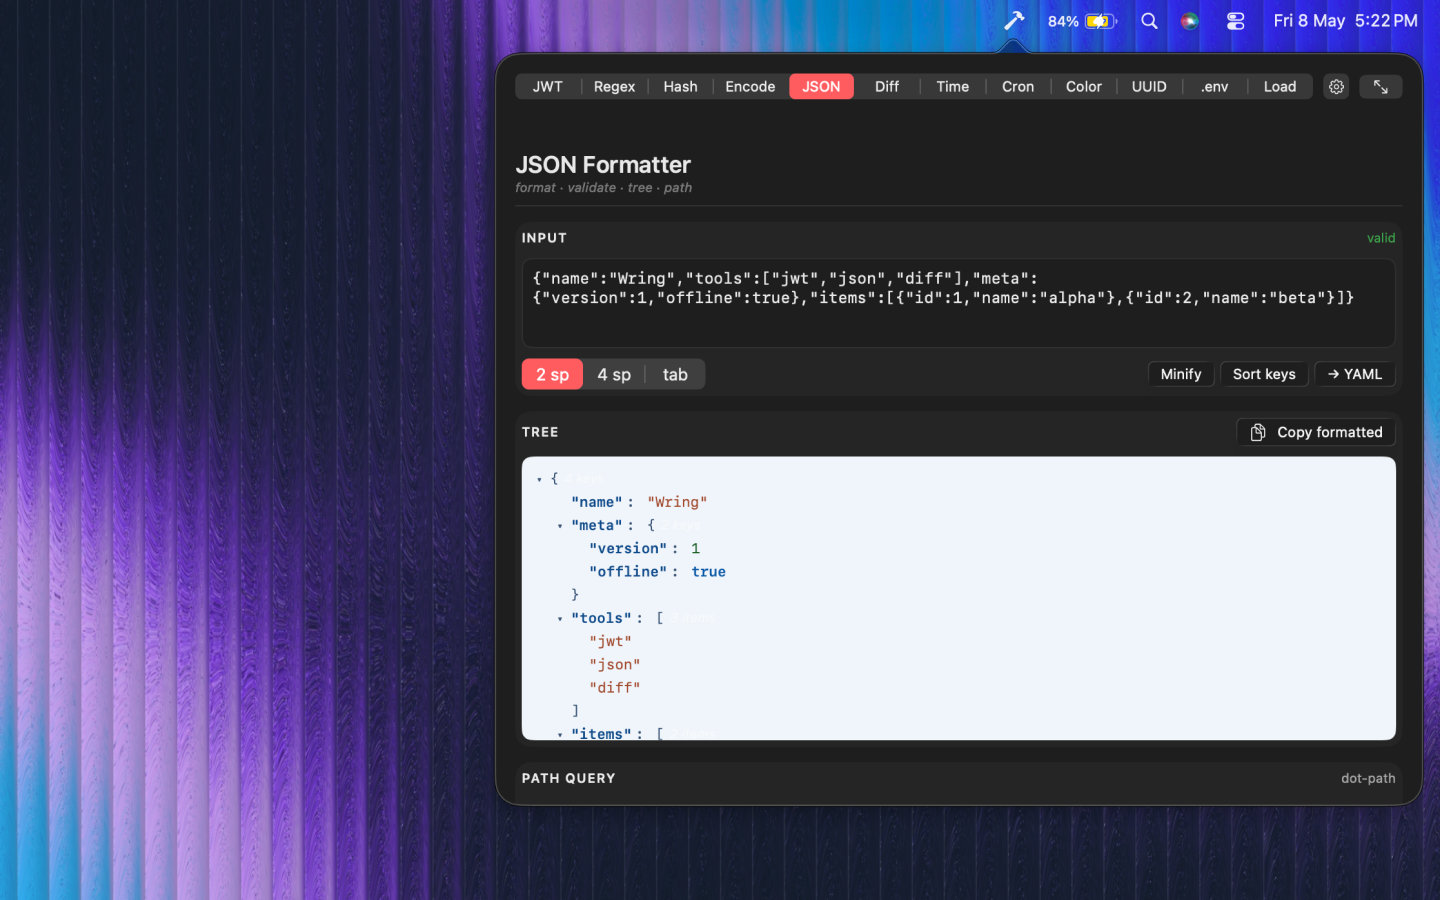Click the "Wring" value in the tree
The image size is (1440, 900).
[x=677, y=502]
